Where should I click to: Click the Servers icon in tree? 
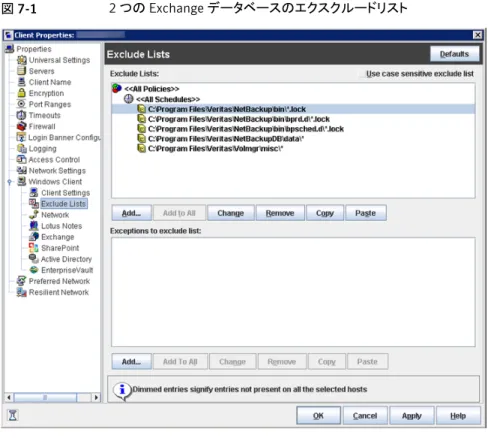(22, 71)
